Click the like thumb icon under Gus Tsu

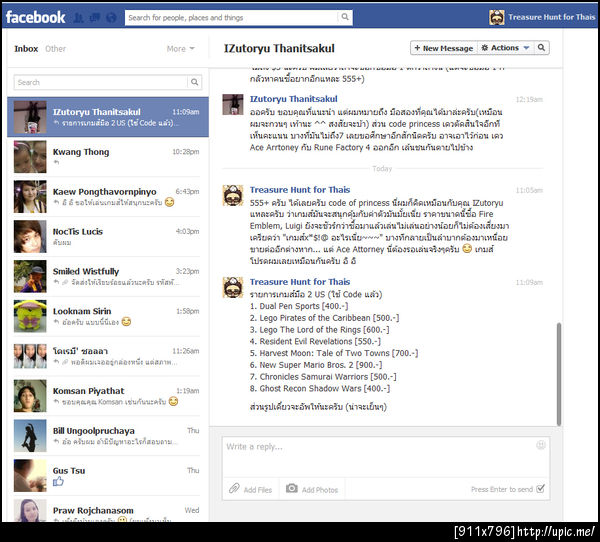58,481
